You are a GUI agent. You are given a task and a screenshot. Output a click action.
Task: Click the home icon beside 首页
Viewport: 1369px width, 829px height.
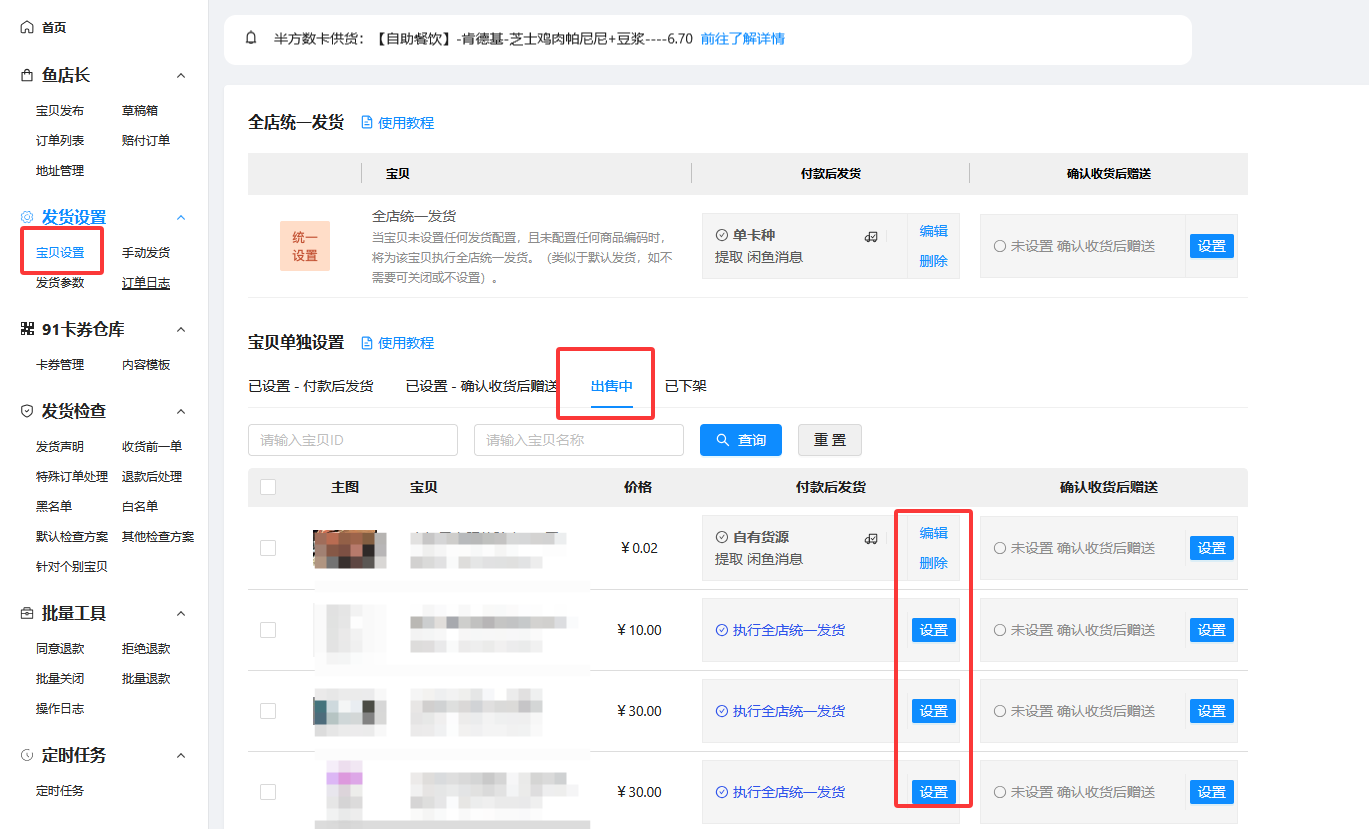point(26,27)
